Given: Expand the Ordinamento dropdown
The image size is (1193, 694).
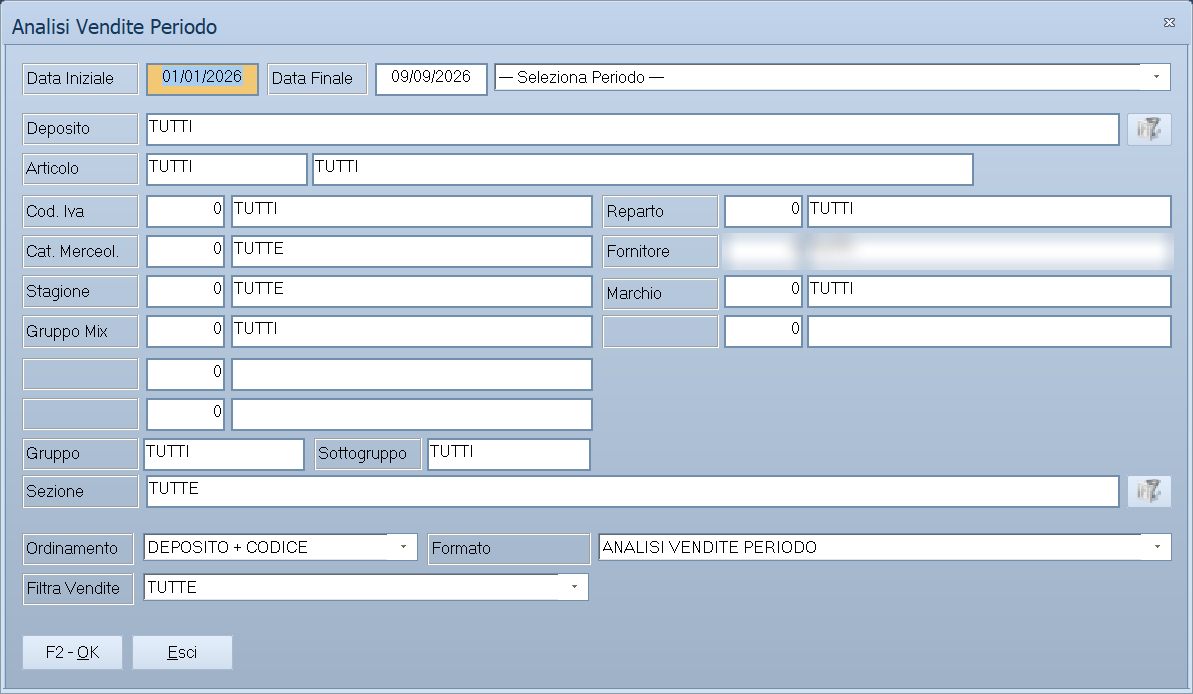Looking at the screenshot, I should tap(403, 547).
